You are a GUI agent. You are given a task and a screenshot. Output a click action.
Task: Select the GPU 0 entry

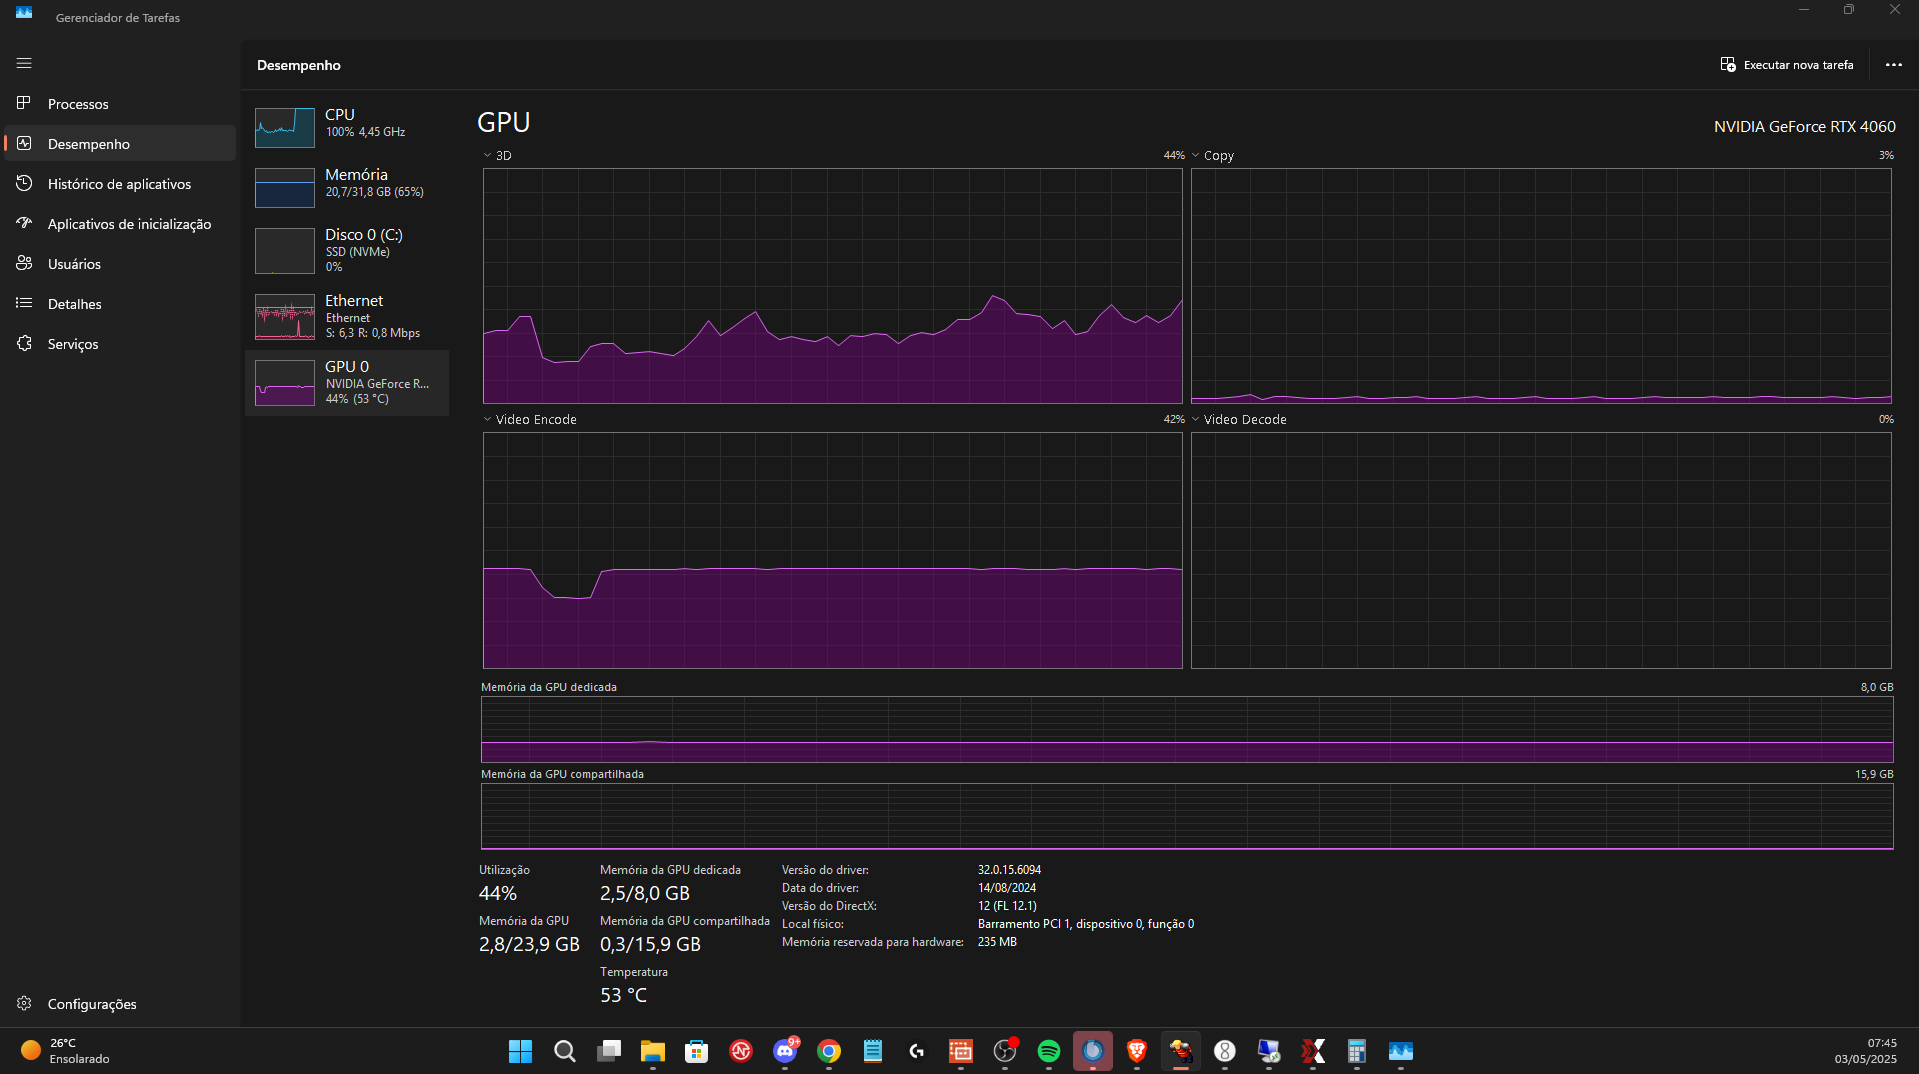tap(347, 382)
